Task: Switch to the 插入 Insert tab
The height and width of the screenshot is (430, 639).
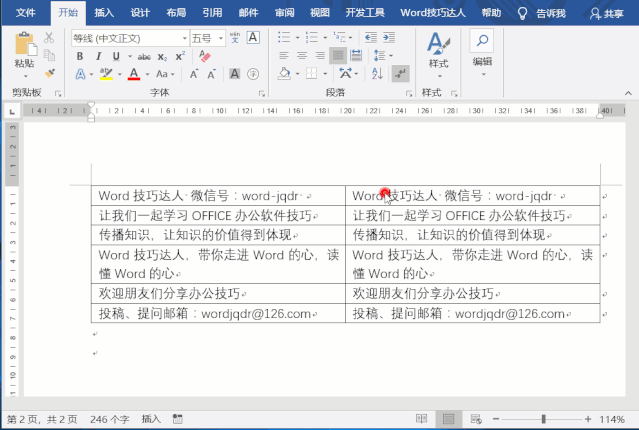Action: click(x=104, y=13)
